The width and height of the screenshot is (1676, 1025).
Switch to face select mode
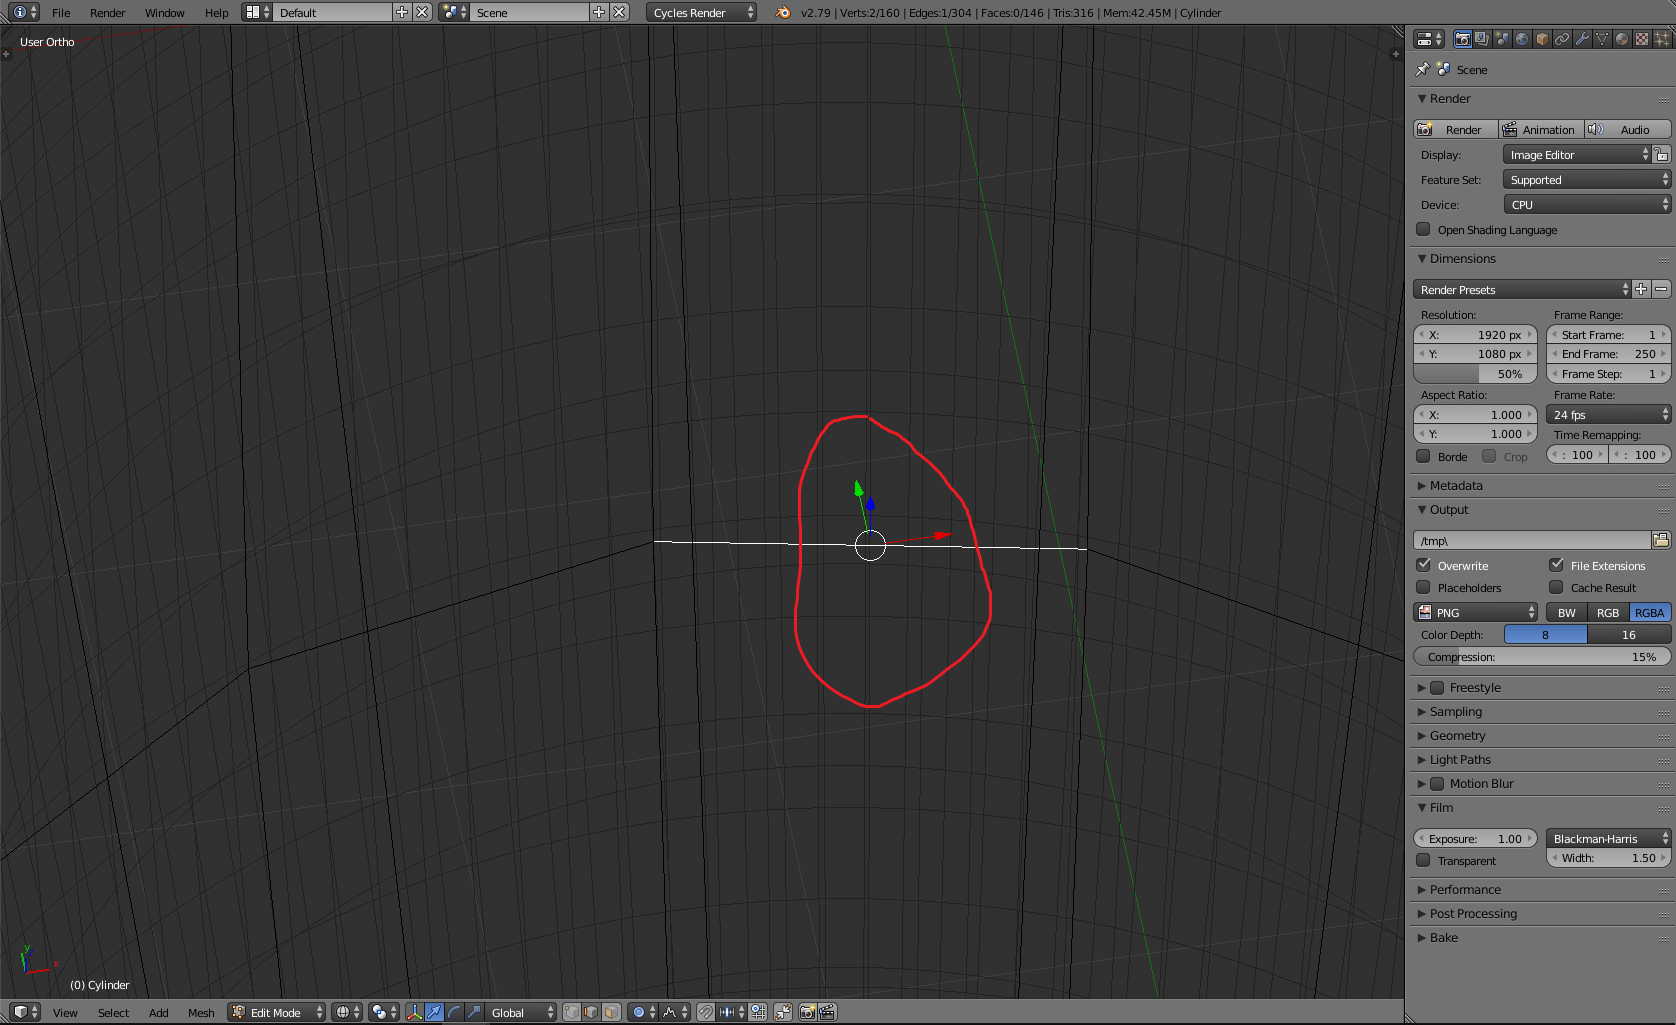(x=611, y=1011)
